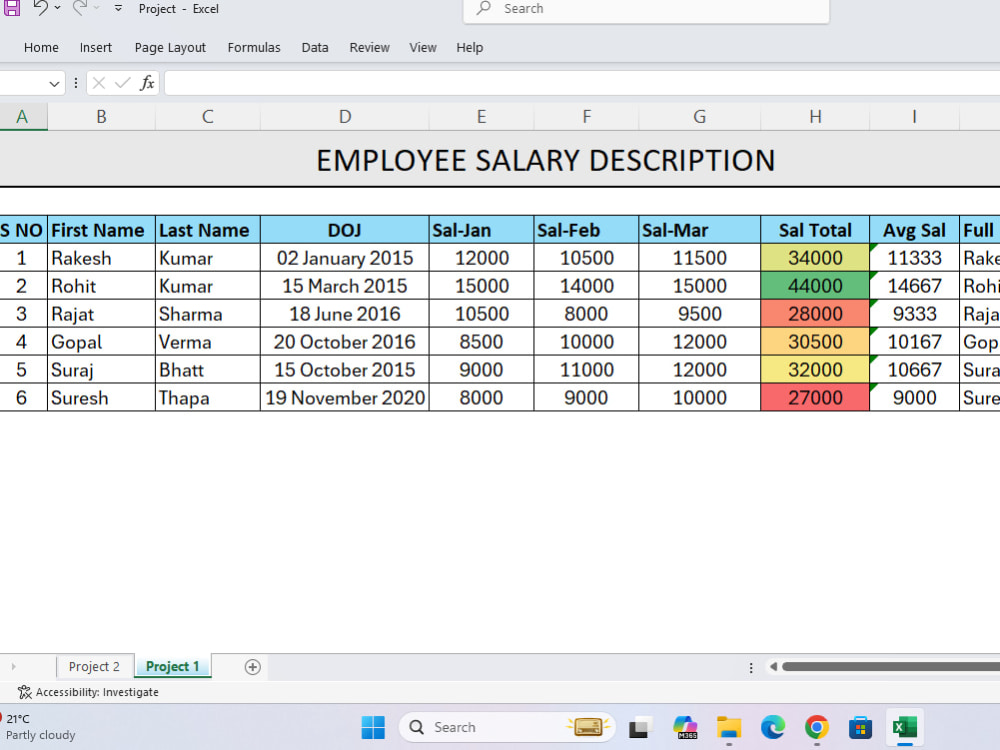Image resolution: width=1000 pixels, height=750 pixels.
Task: Open the Review ribbon tab
Action: (x=369, y=47)
